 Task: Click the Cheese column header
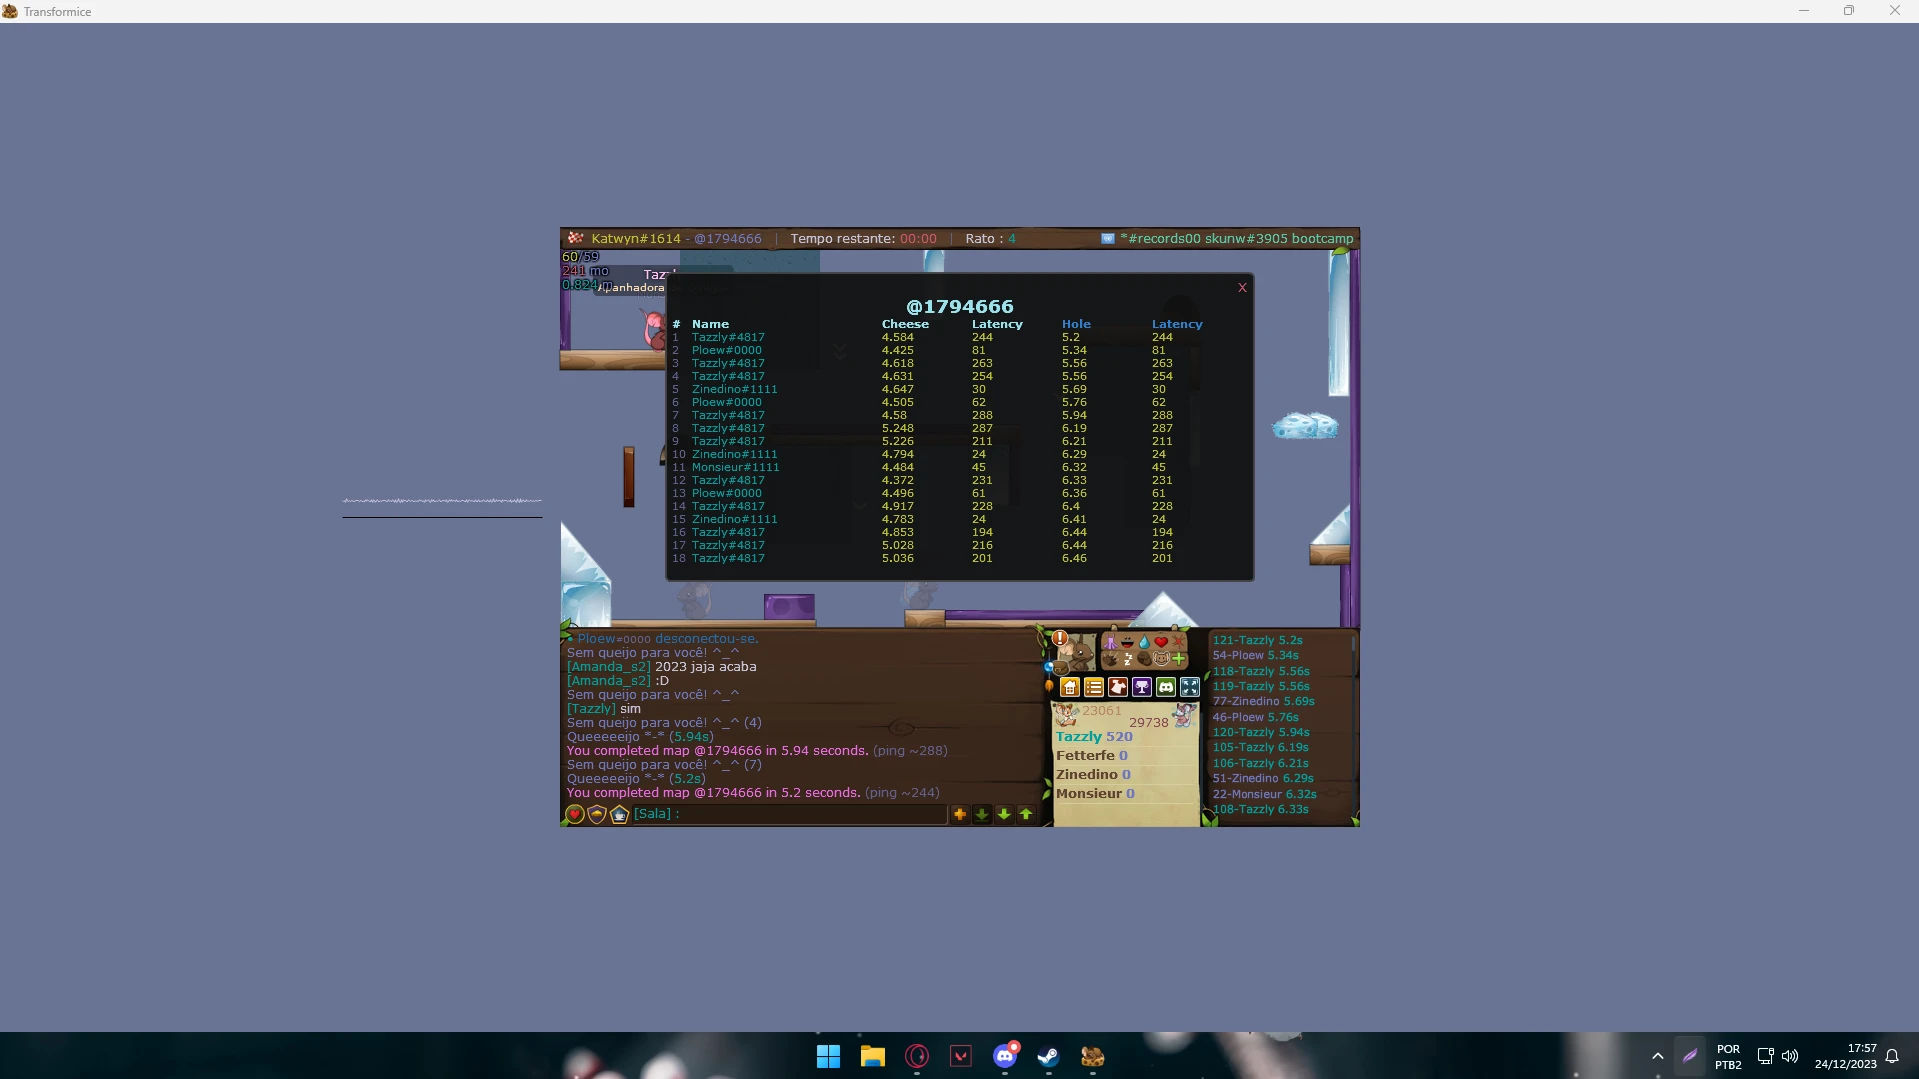[905, 324]
